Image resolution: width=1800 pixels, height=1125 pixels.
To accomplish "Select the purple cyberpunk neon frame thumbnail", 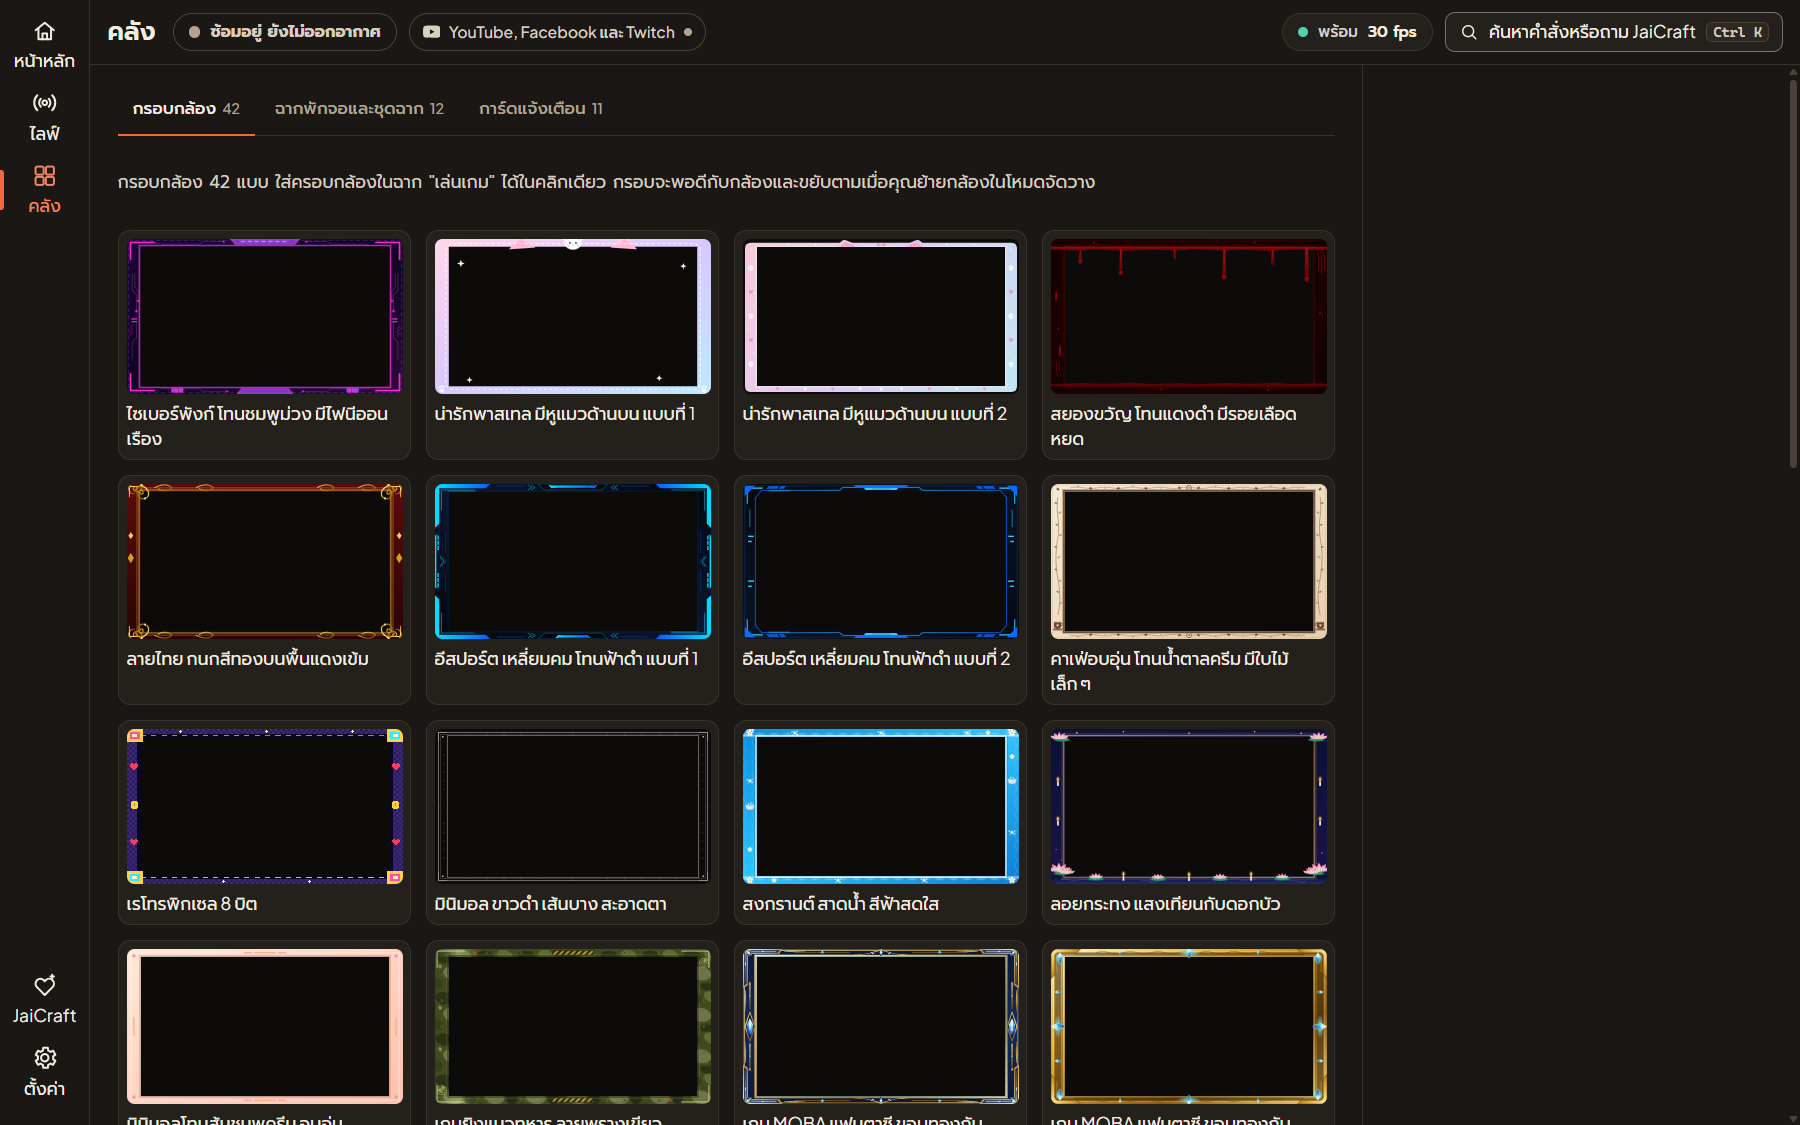I will click(265, 316).
